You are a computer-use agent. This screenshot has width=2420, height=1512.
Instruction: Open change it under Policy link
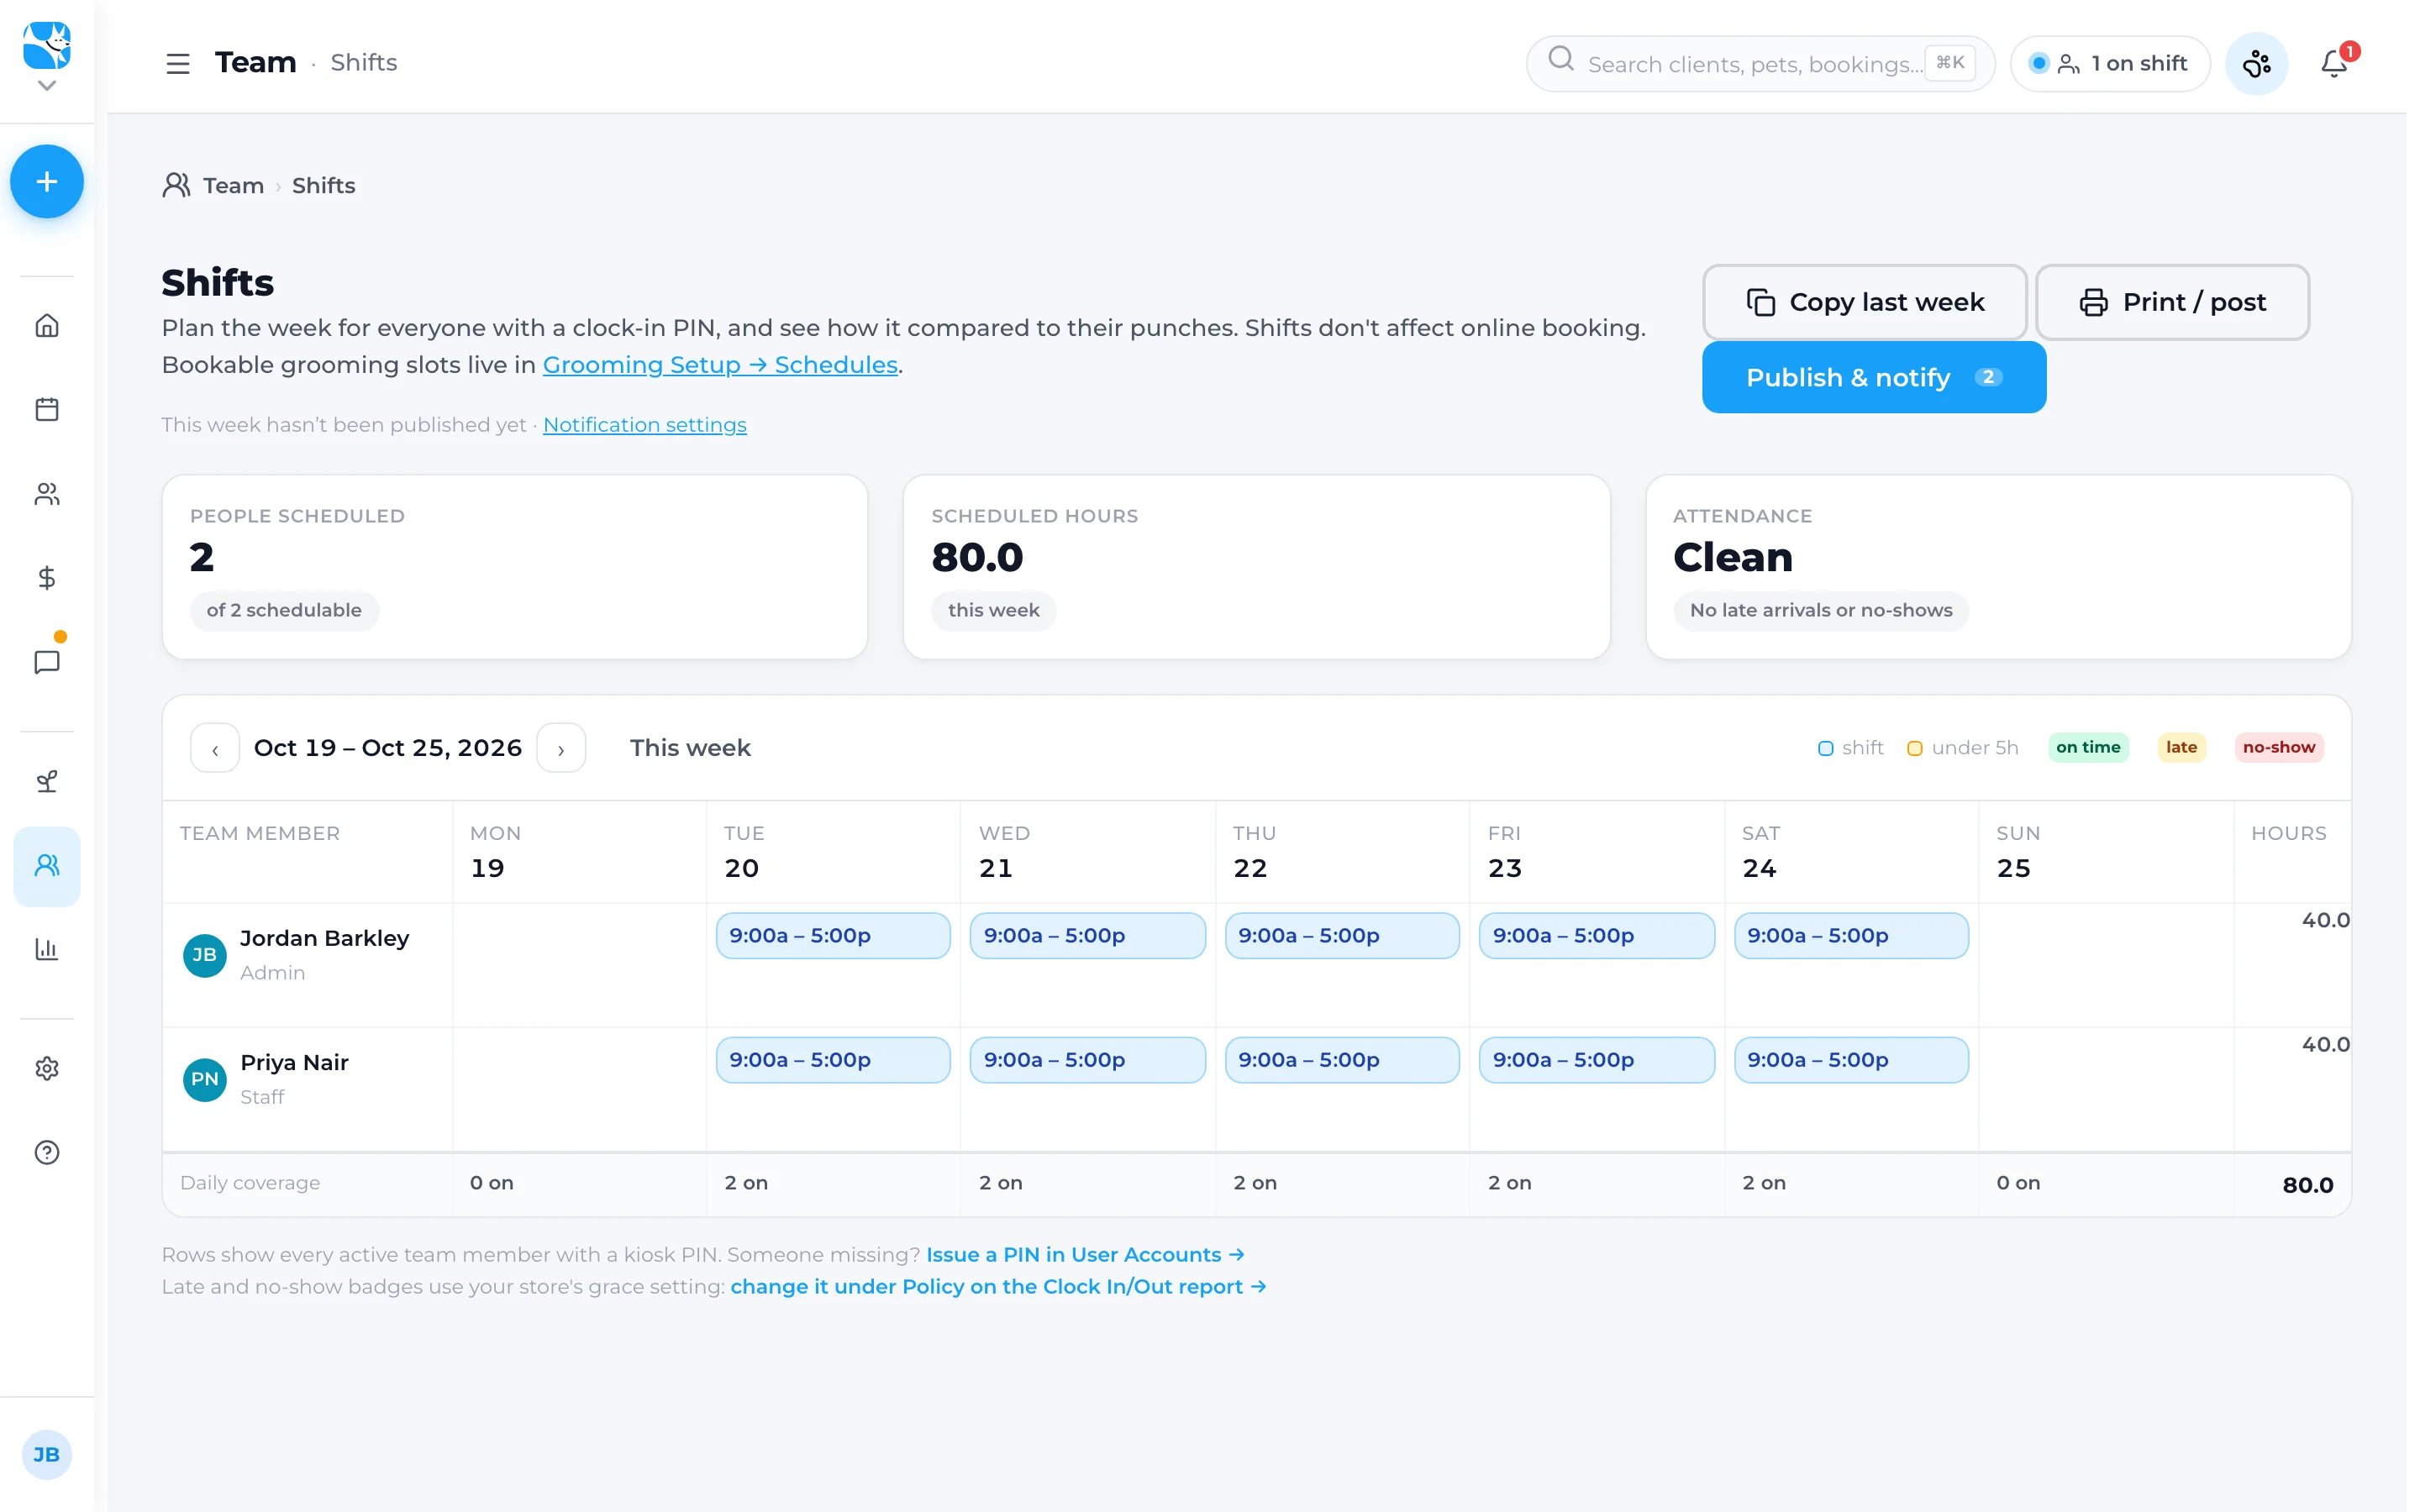pyautogui.click(x=998, y=1287)
